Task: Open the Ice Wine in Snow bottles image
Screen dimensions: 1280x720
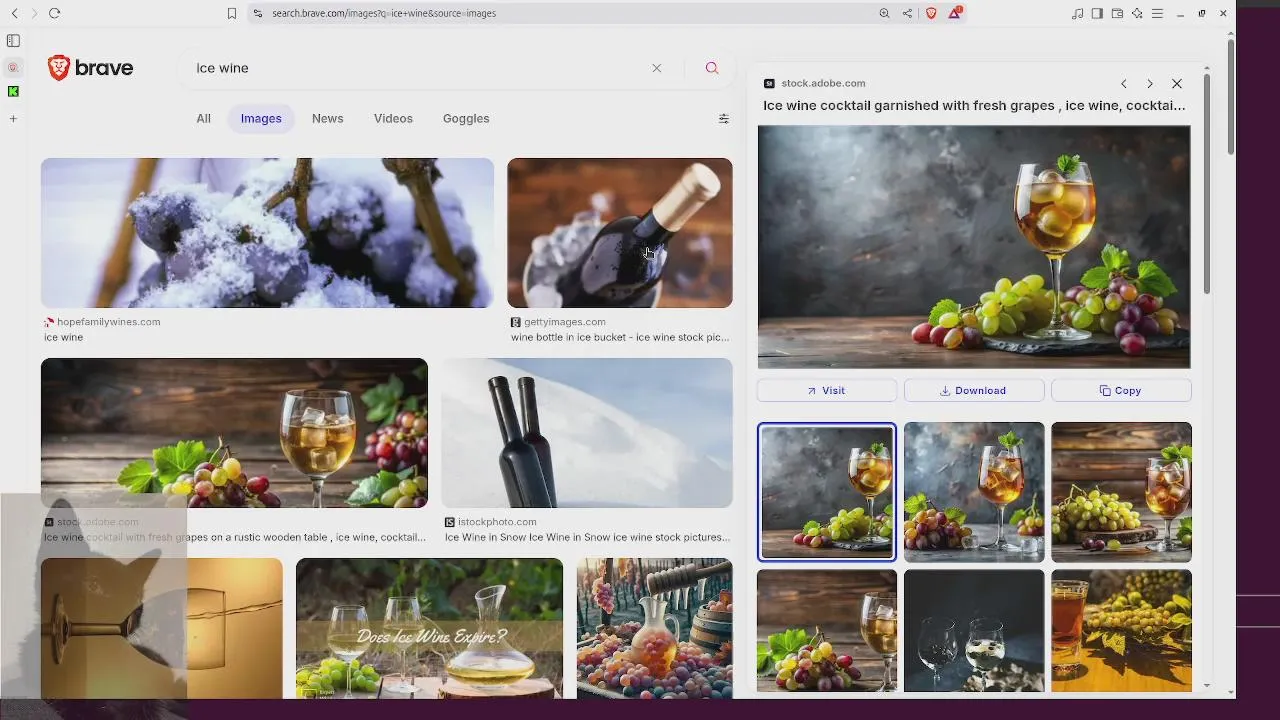Action: 587,433
